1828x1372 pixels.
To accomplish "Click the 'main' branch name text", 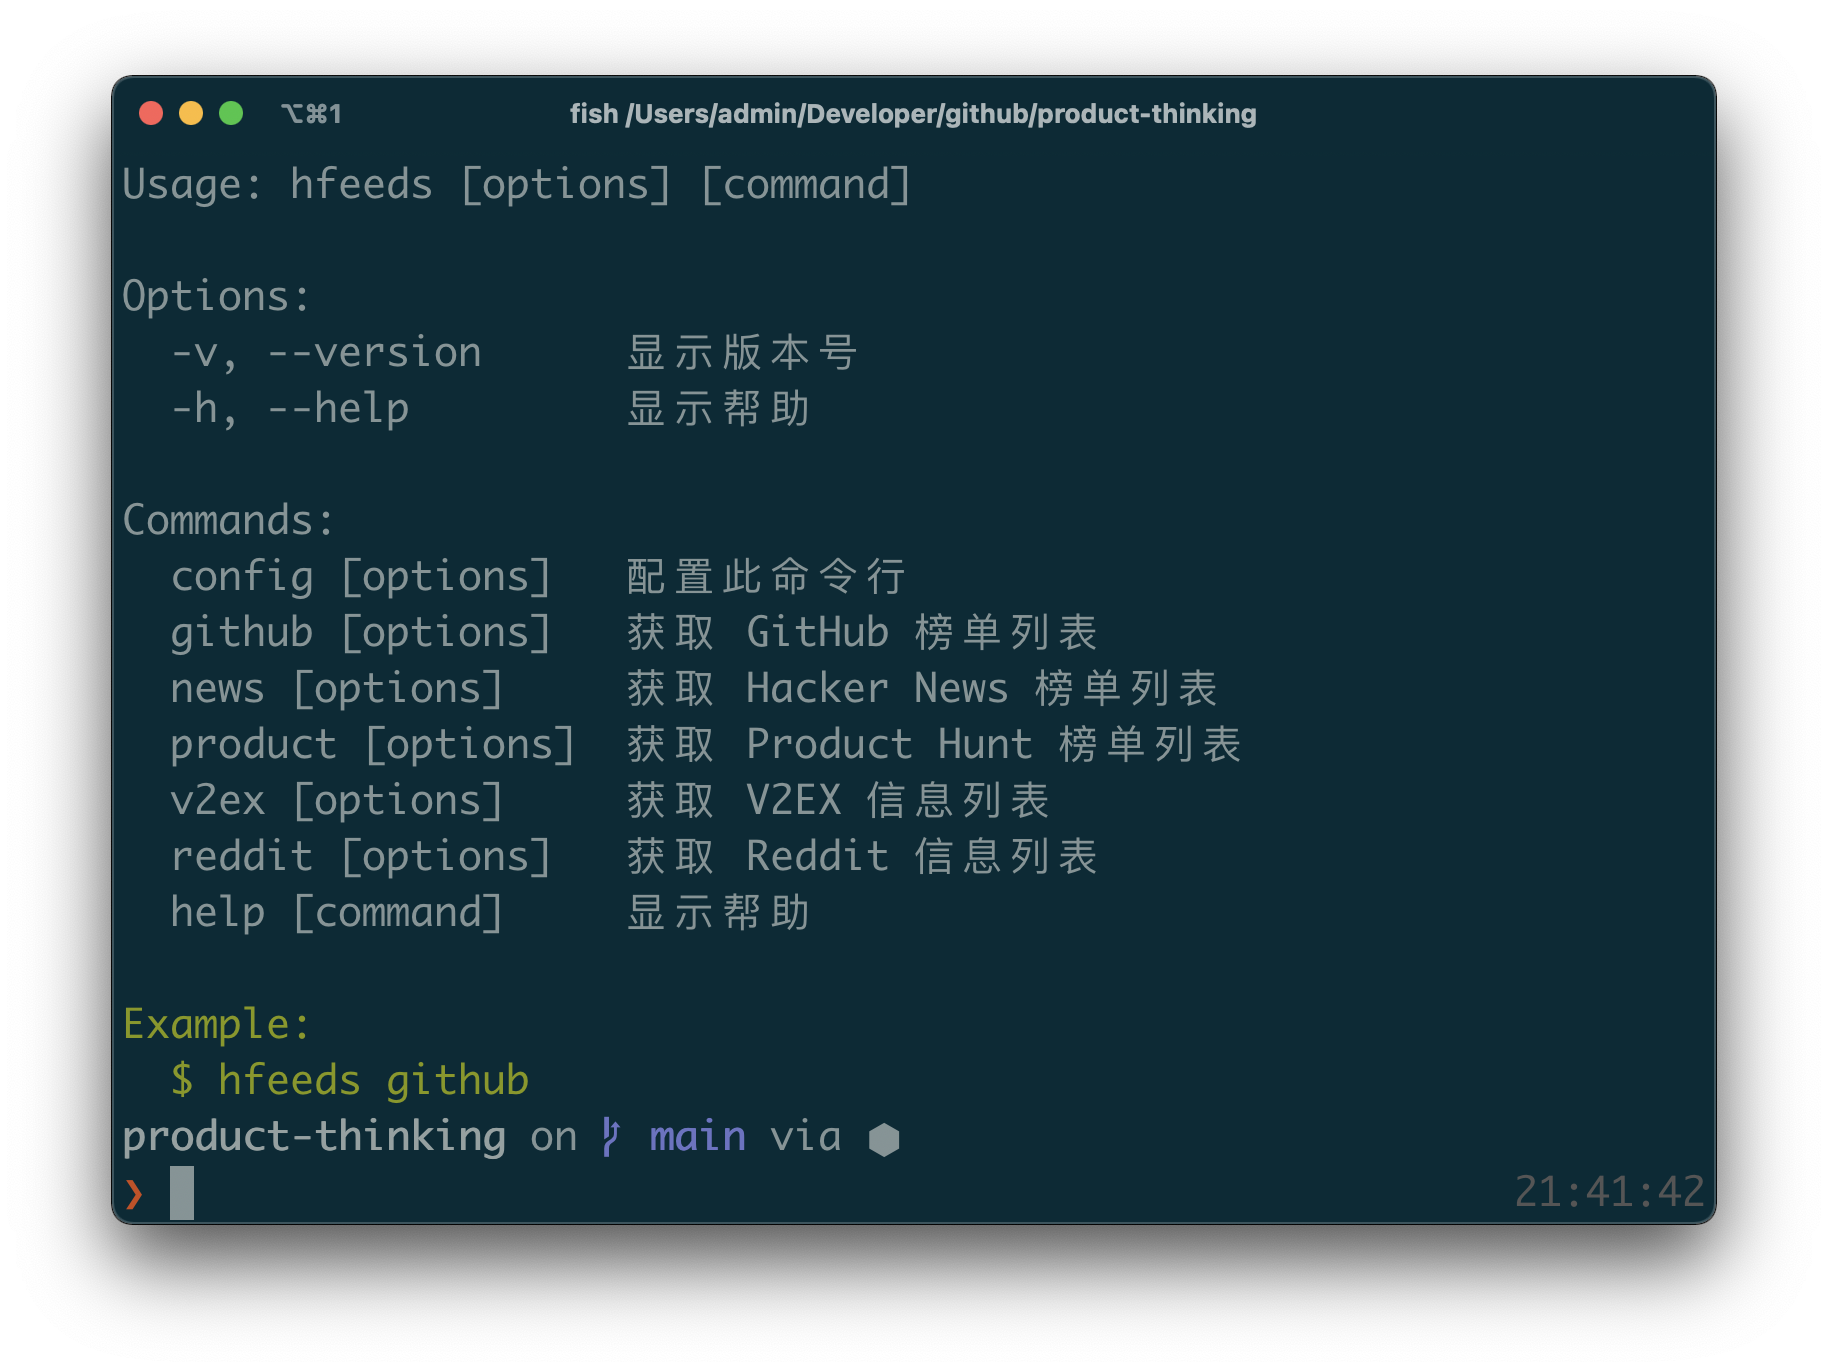I will pyautogui.click(x=698, y=1137).
